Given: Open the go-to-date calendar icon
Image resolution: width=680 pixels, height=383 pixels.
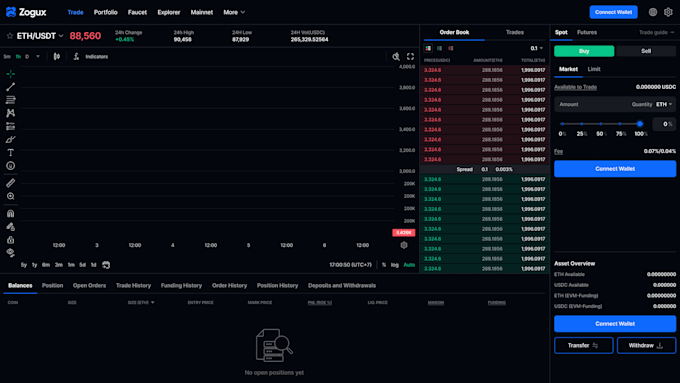Looking at the screenshot, I should pos(106,265).
